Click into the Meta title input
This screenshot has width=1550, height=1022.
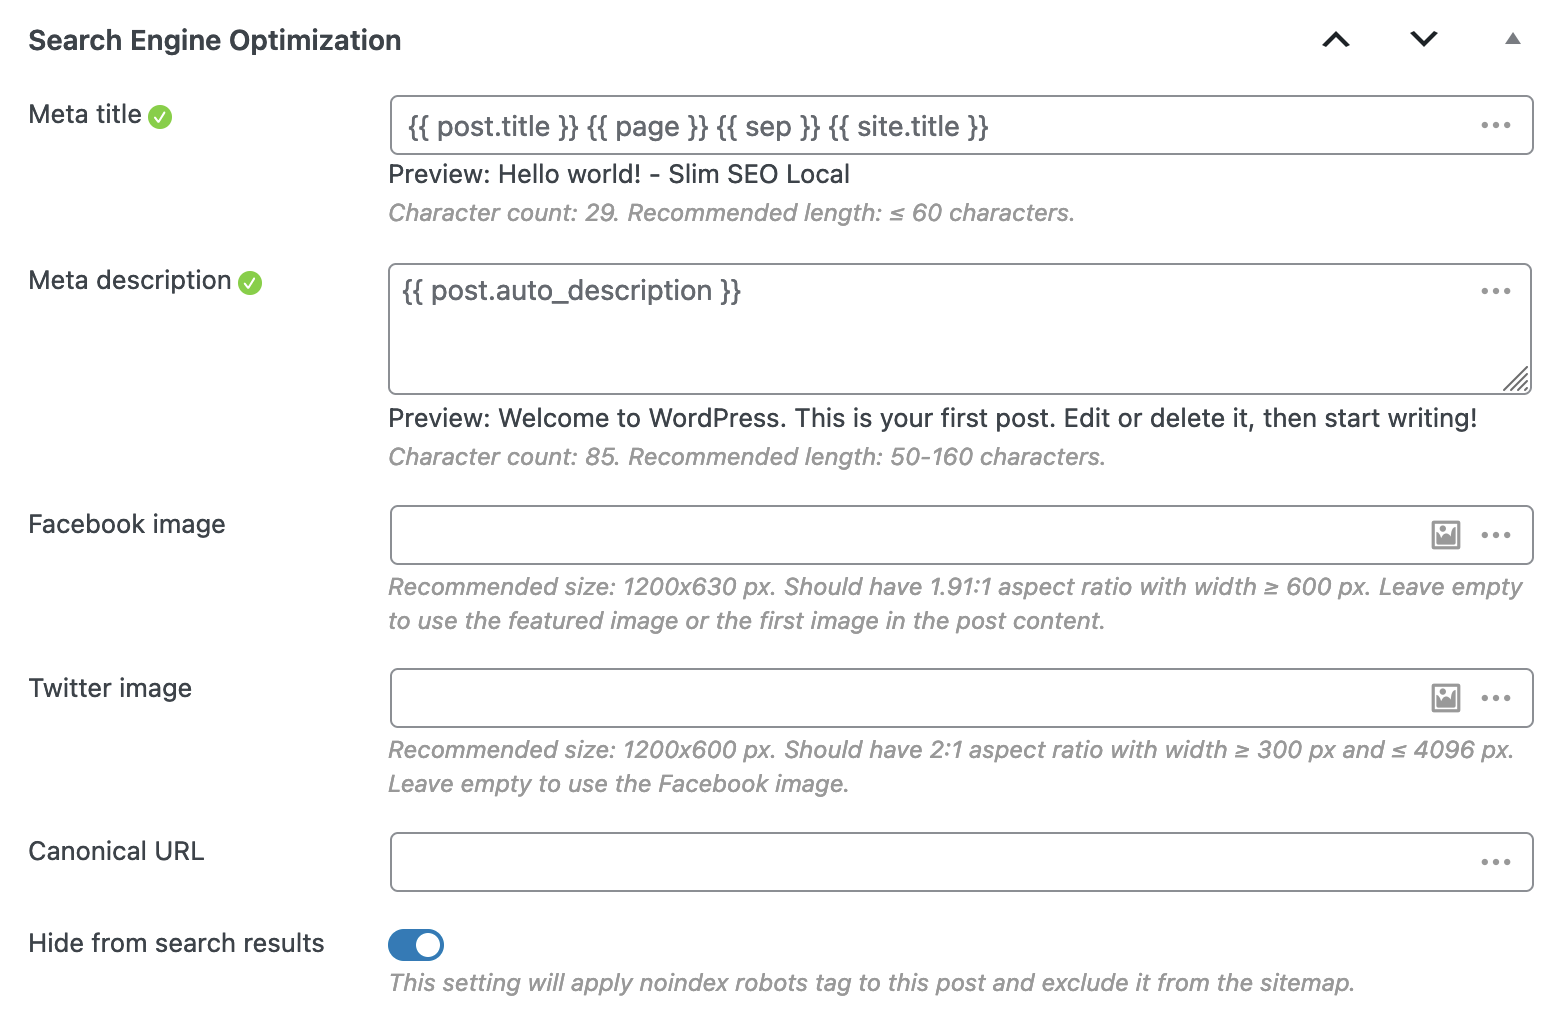coord(930,125)
